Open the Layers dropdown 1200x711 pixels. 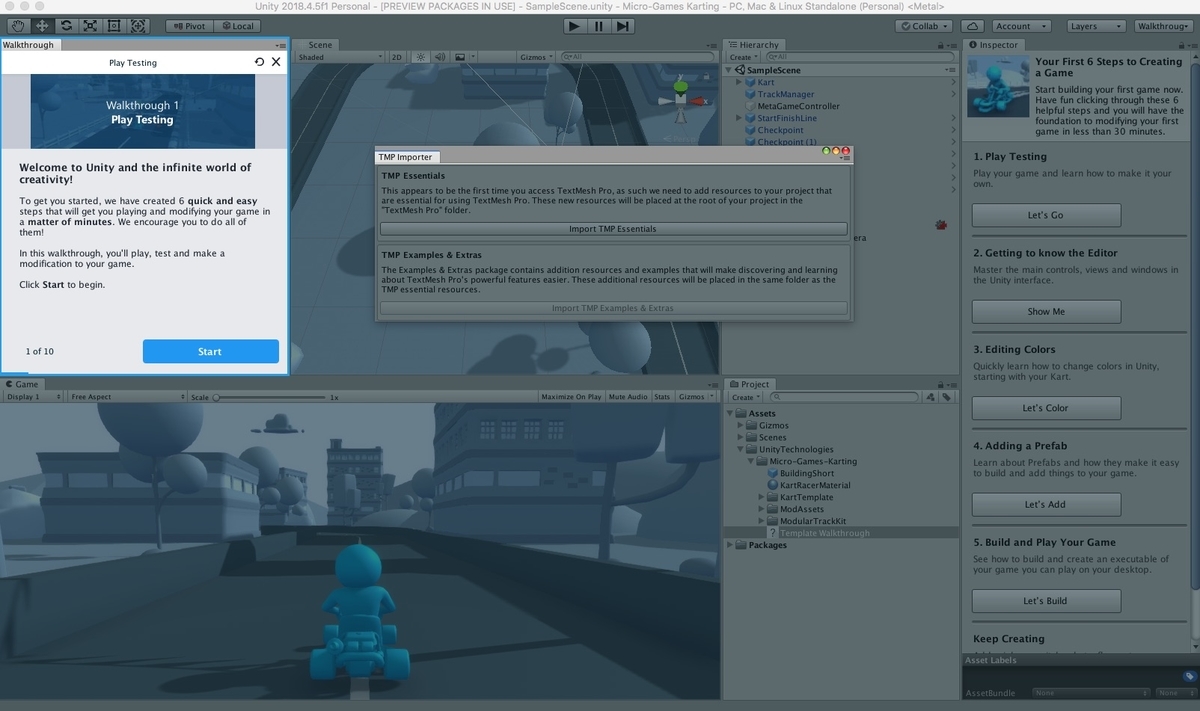pos(1094,26)
